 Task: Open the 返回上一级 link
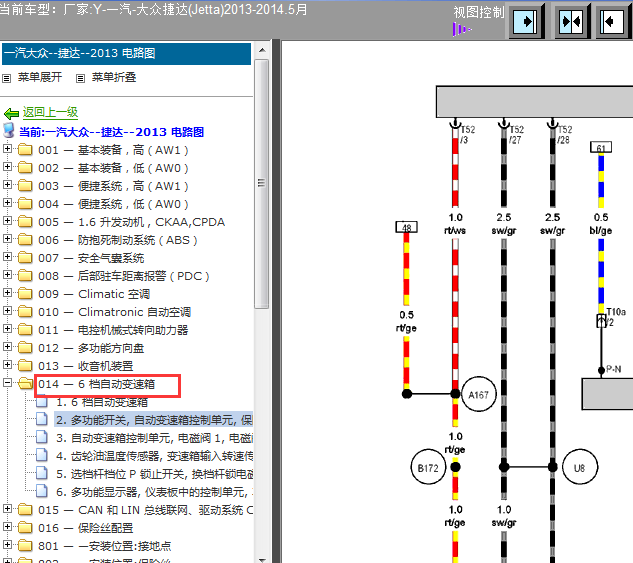tap(50, 112)
